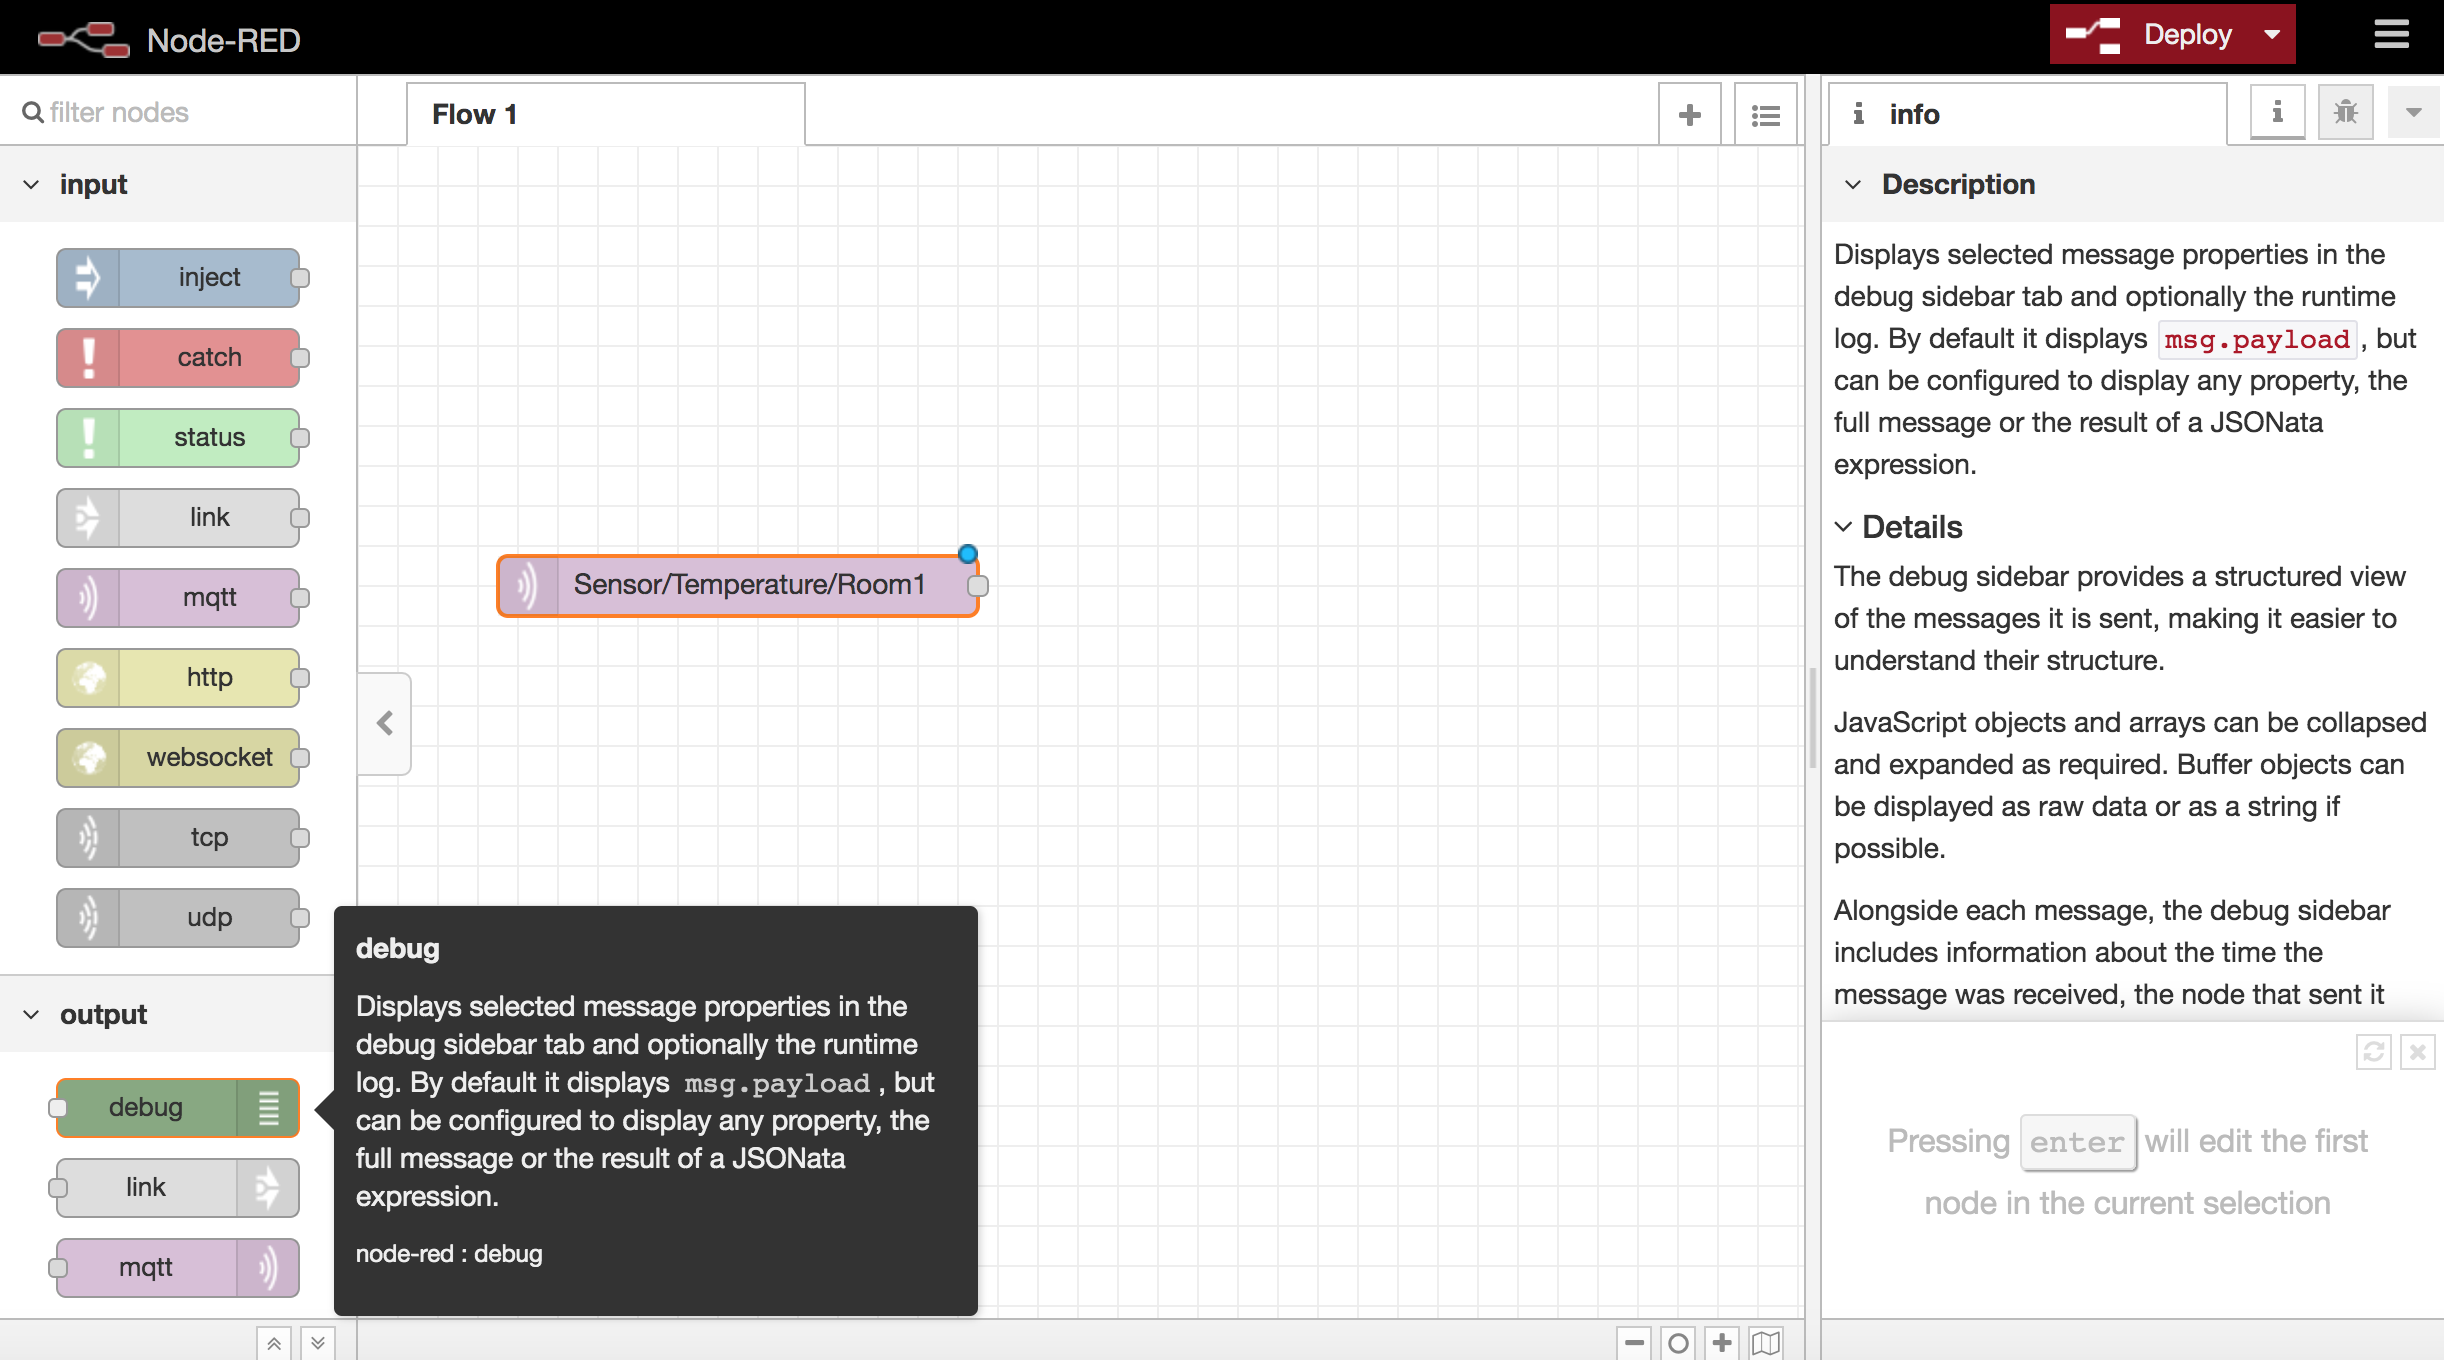Select the websocket input node

pos(178,757)
